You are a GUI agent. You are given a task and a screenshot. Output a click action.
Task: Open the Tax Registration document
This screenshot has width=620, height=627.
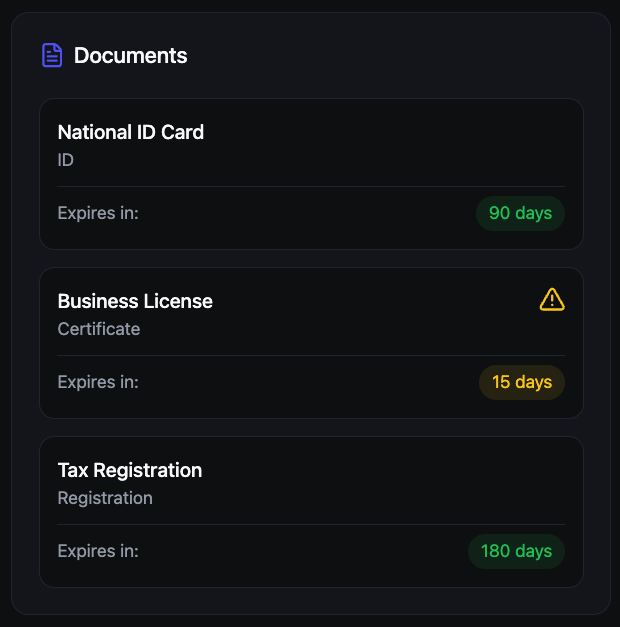[x=130, y=470]
